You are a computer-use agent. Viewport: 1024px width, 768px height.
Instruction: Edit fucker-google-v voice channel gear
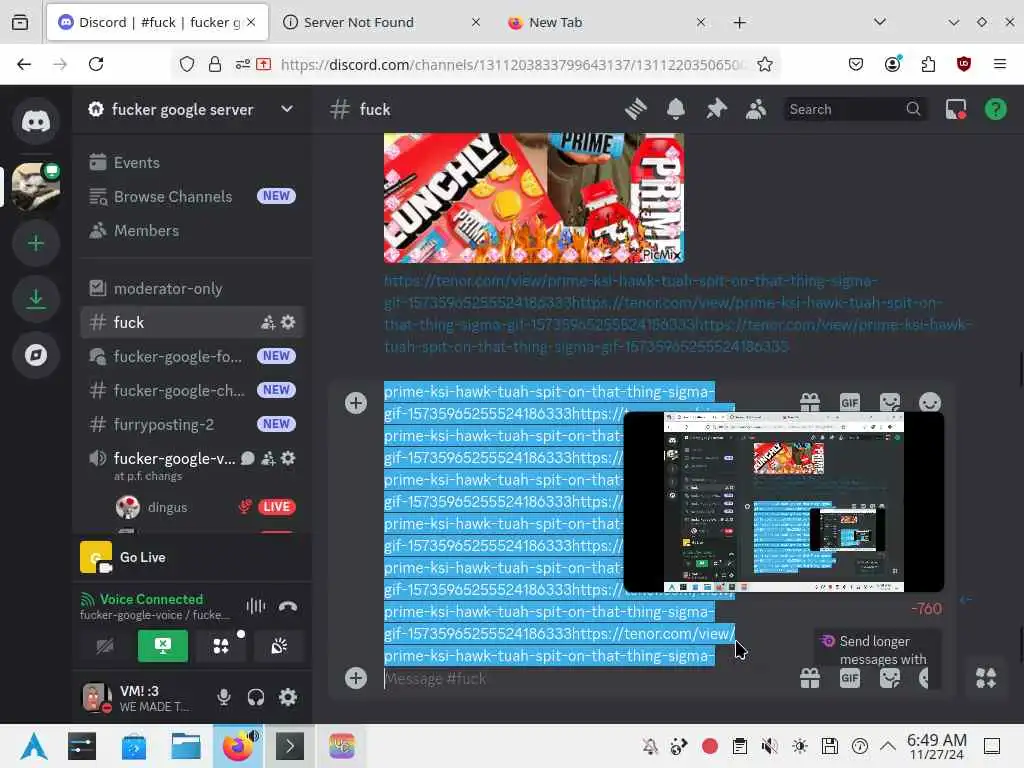click(x=288, y=458)
